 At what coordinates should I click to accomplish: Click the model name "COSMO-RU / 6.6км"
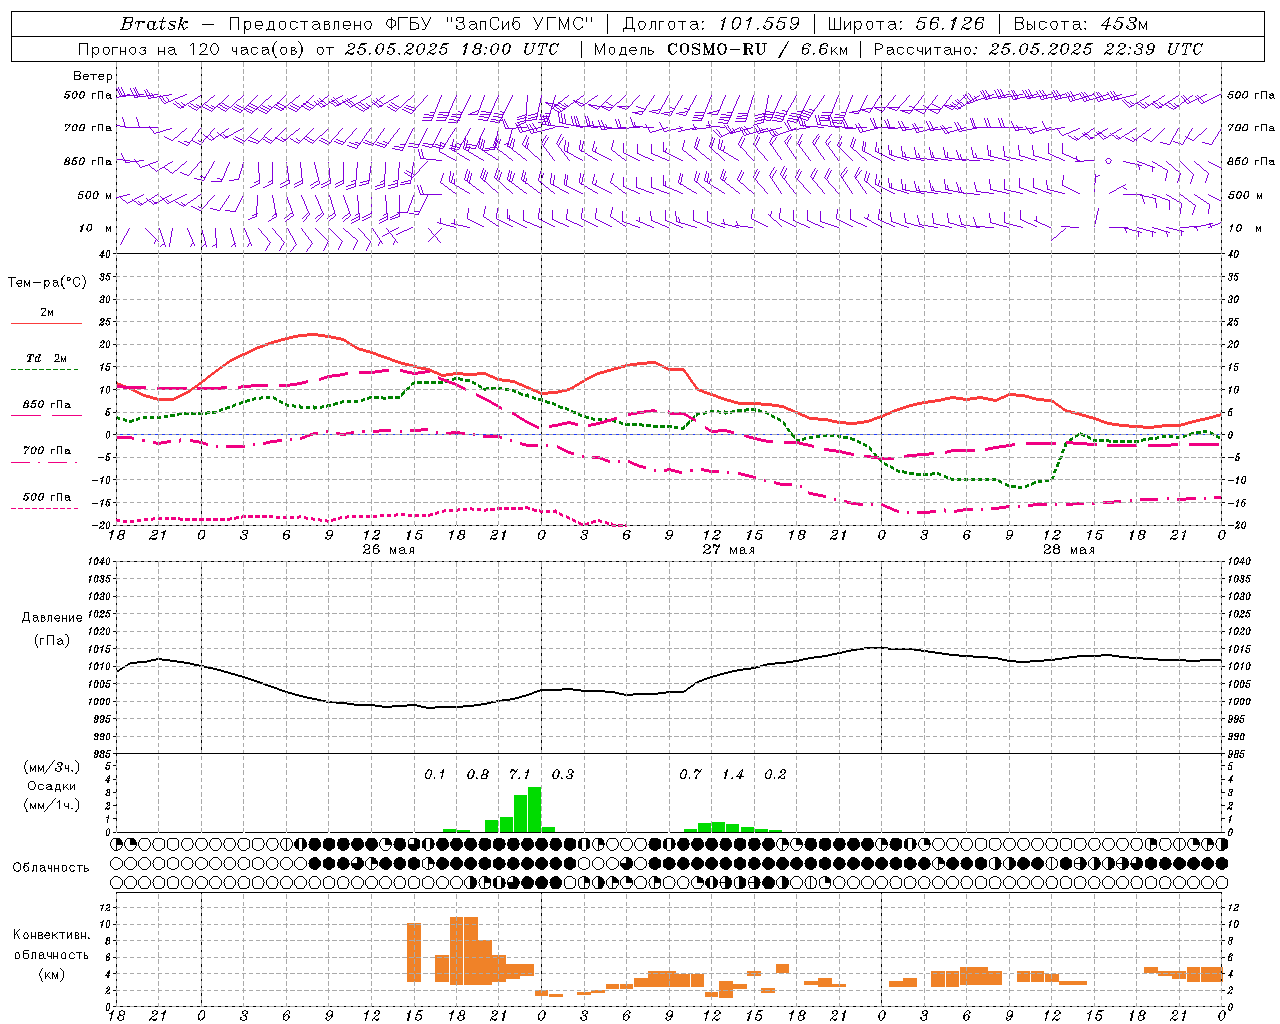click(x=756, y=49)
